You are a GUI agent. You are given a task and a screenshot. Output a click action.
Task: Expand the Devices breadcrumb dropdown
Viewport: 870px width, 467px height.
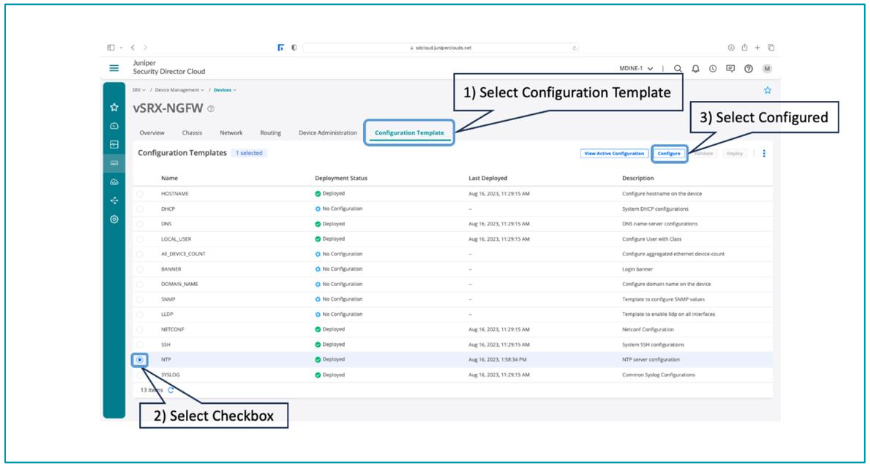coord(225,90)
